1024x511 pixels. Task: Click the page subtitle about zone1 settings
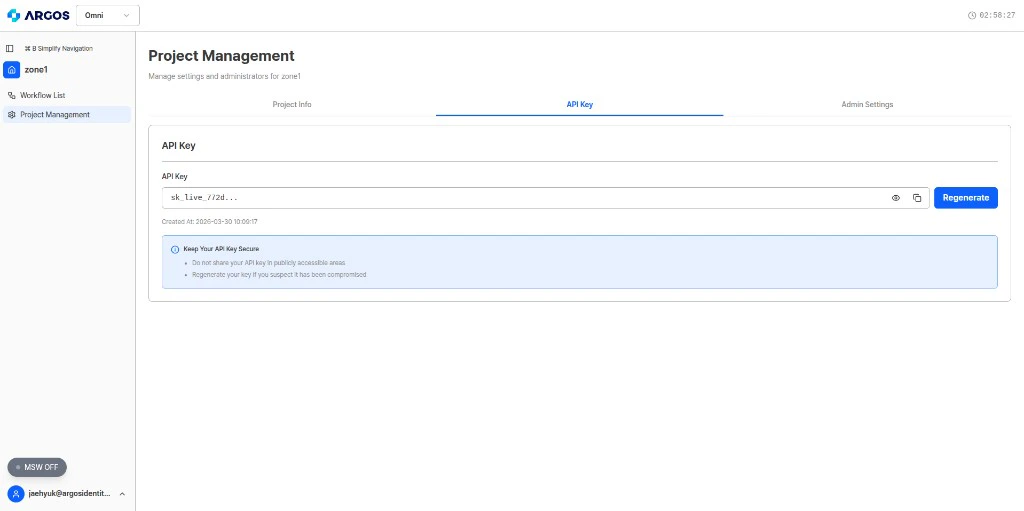pyautogui.click(x=225, y=76)
